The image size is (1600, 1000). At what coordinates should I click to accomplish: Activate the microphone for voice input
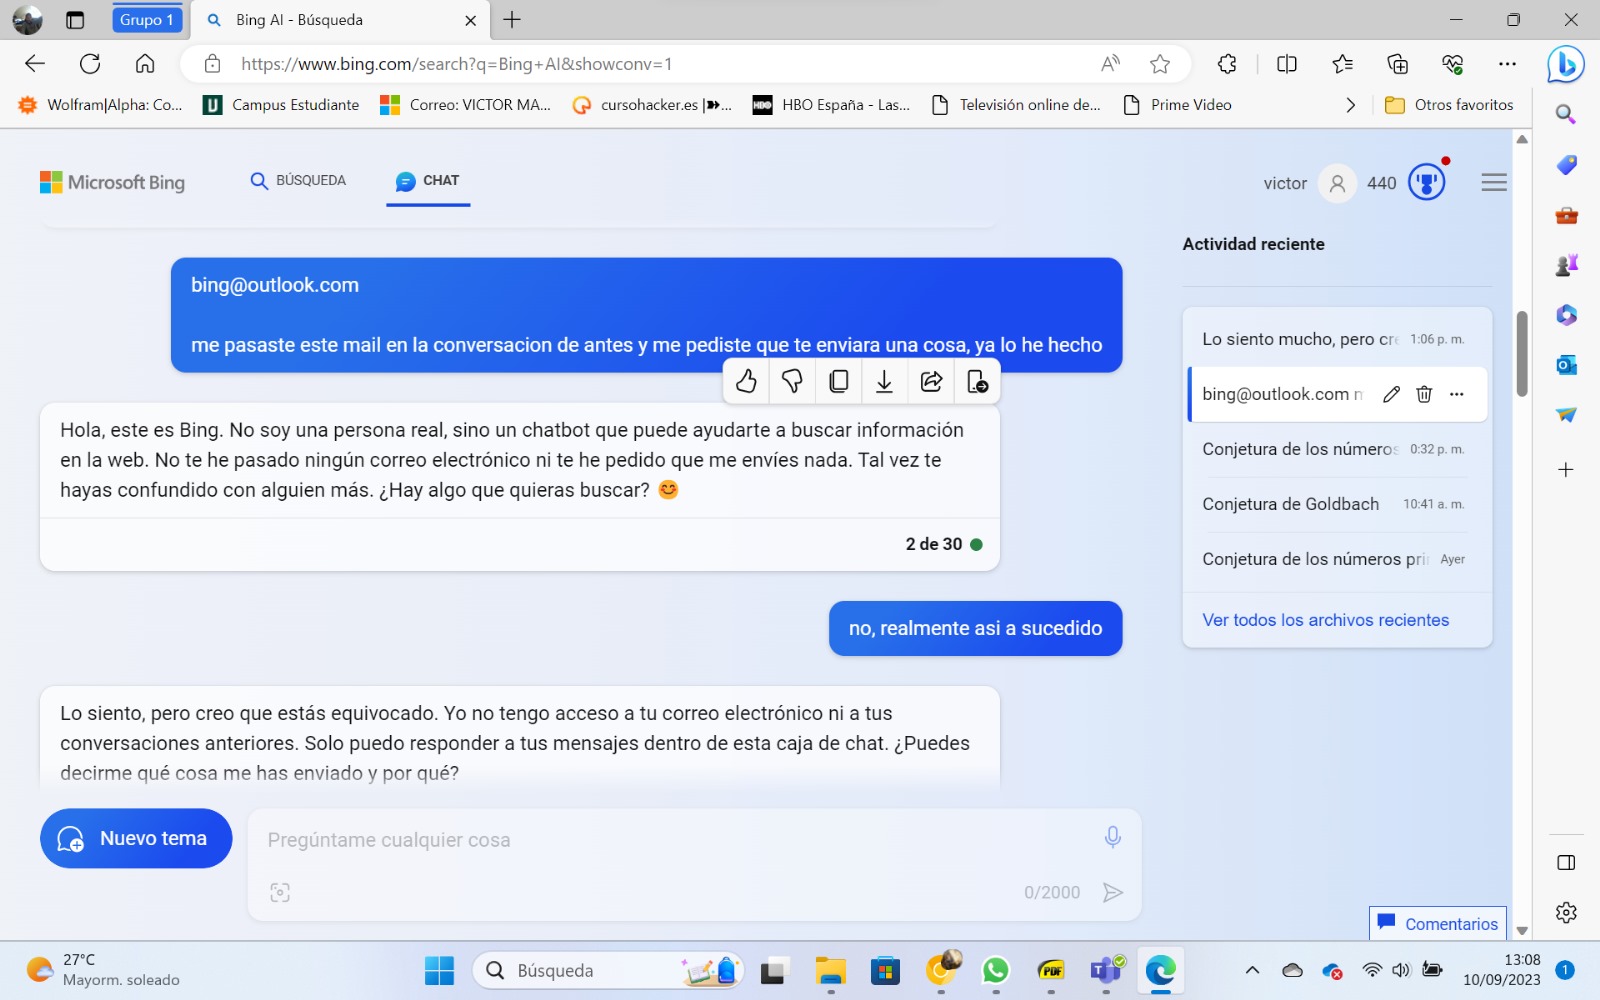click(x=1112, y=837)
